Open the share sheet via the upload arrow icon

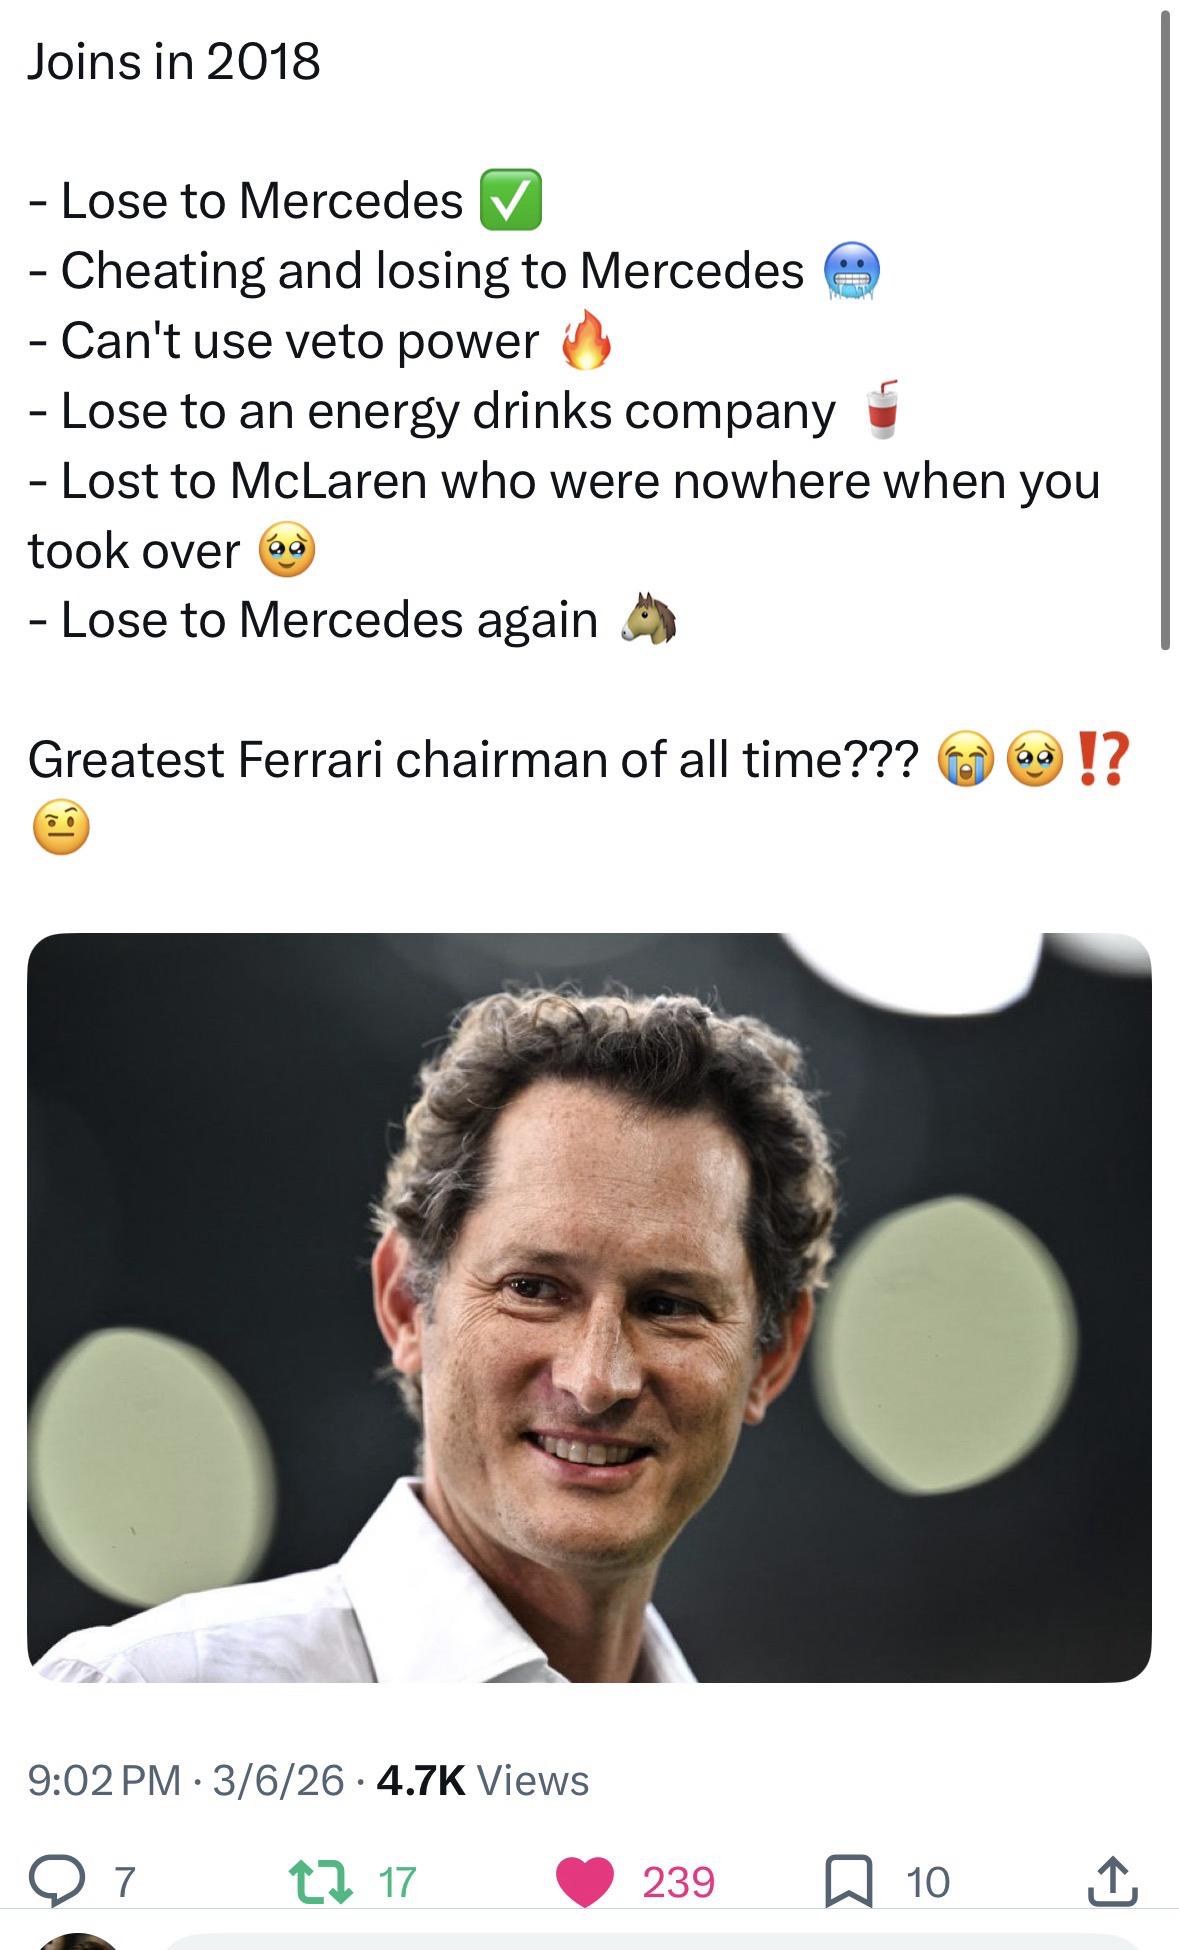[x=1112, y=1881]
